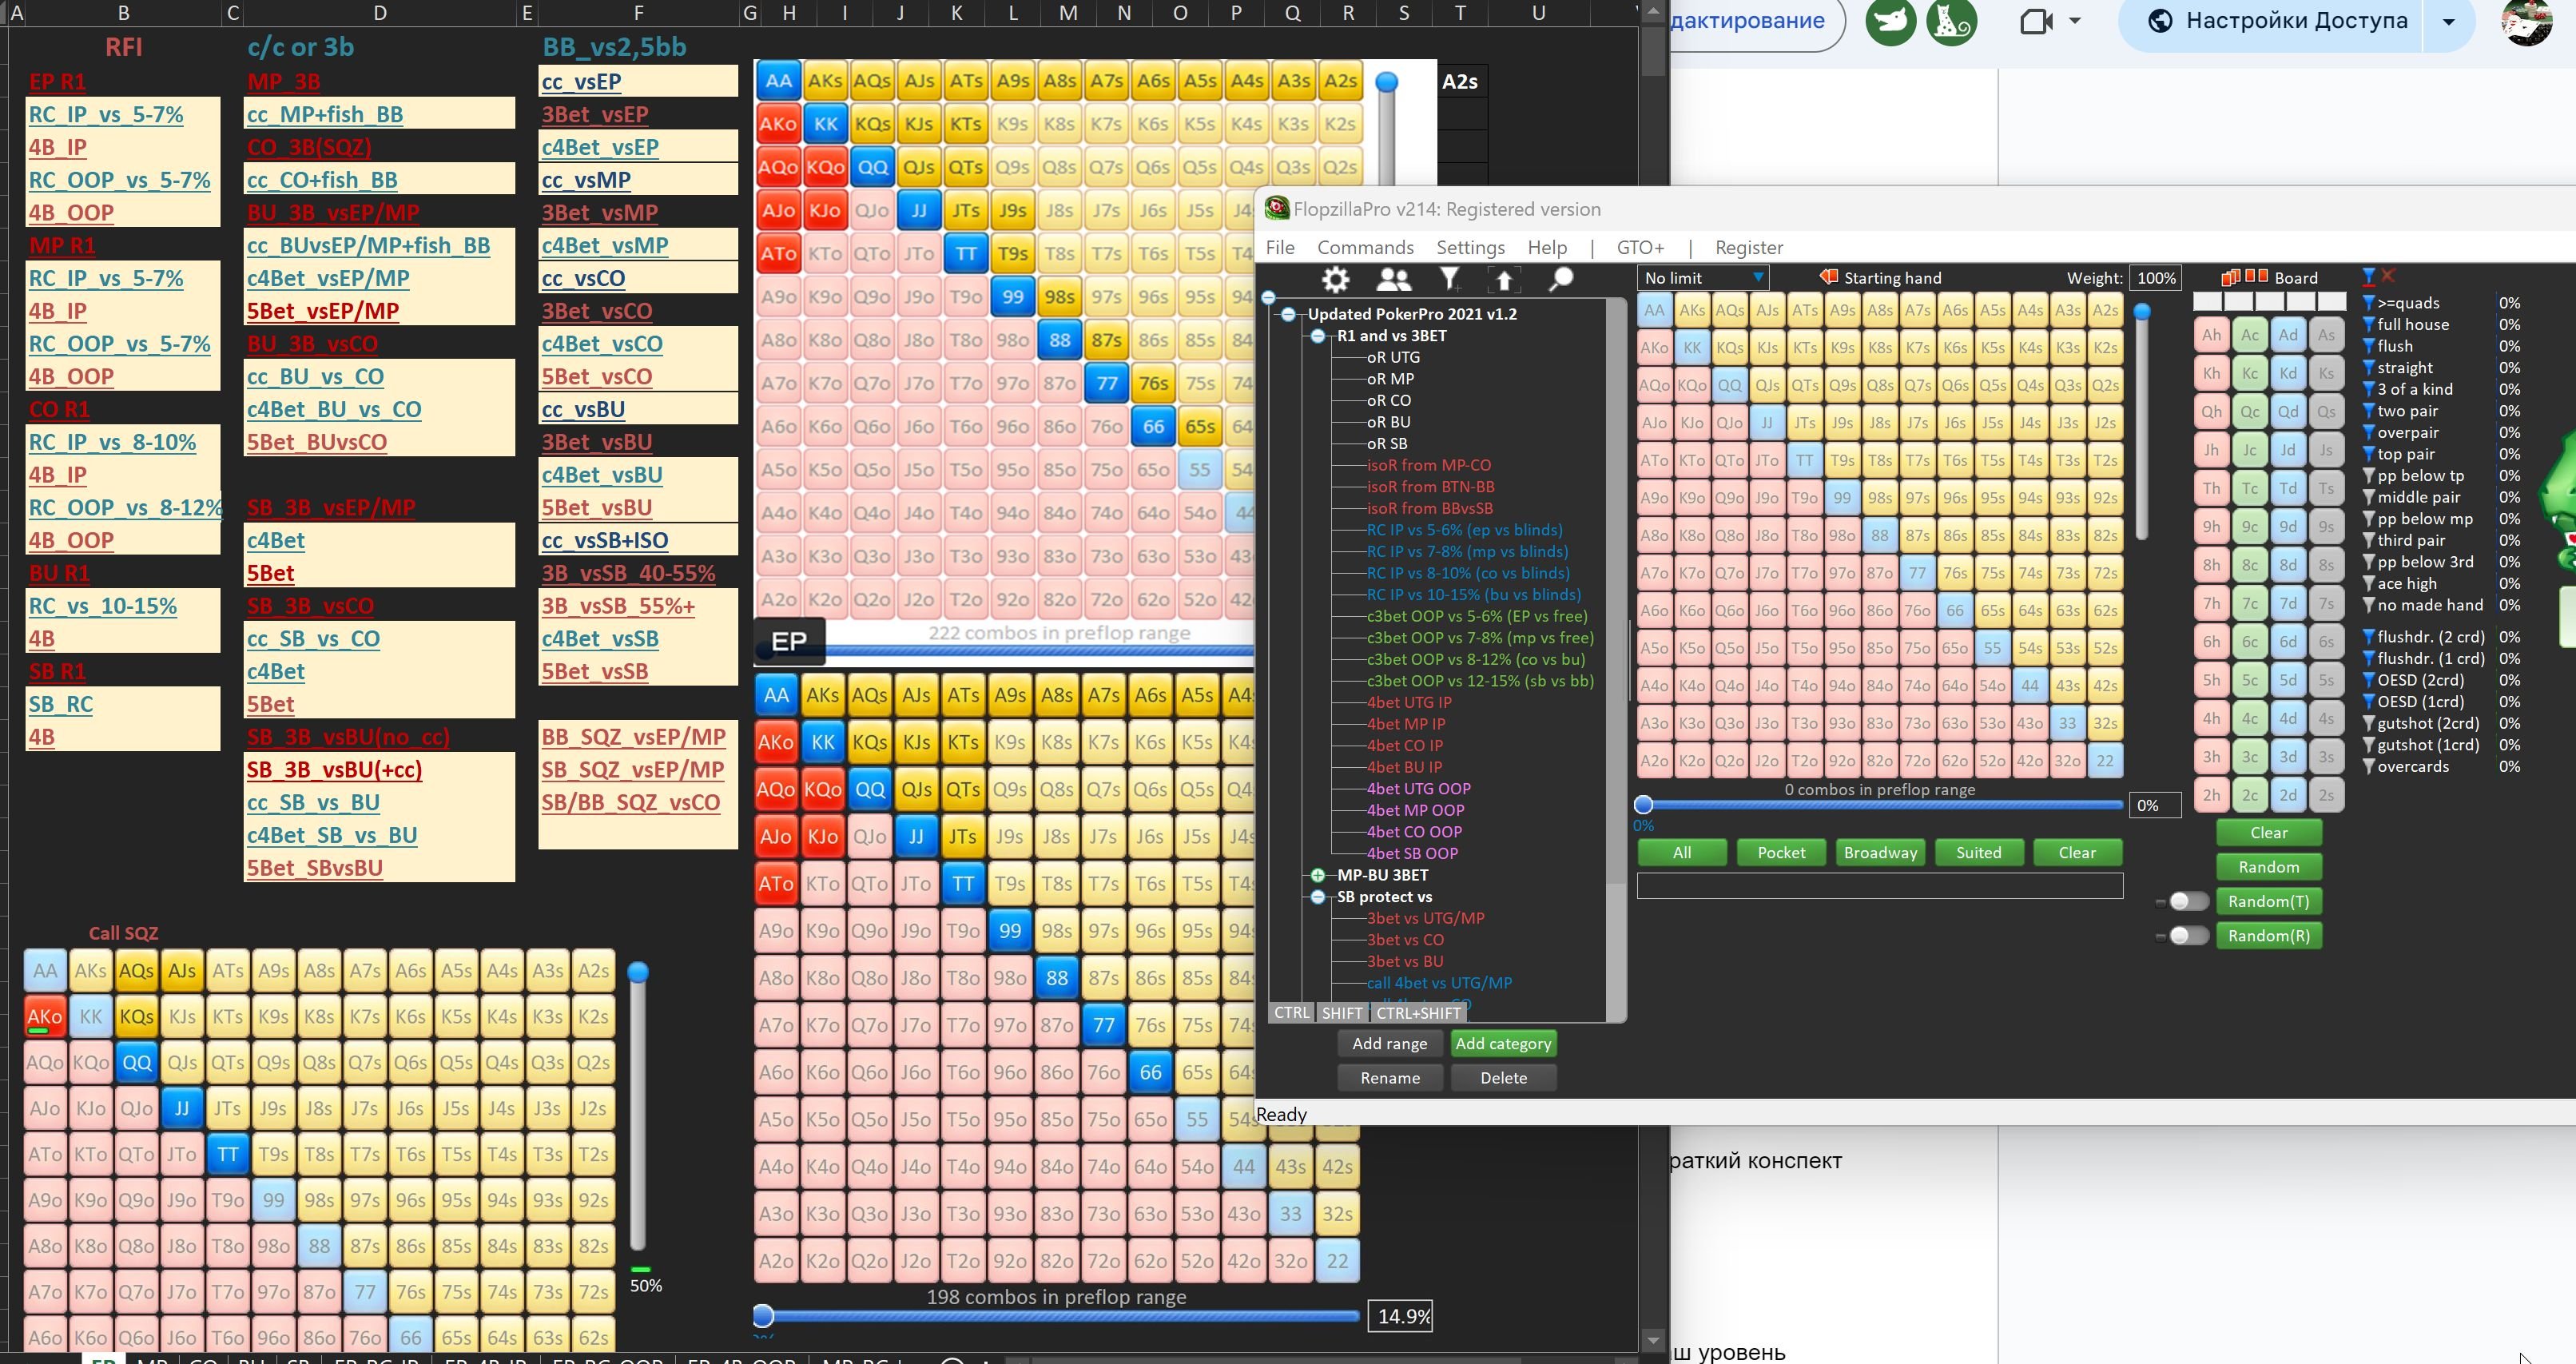Click the video camera meeting icon
Screen dimensions: 2576x1364
click(2036, 21)
